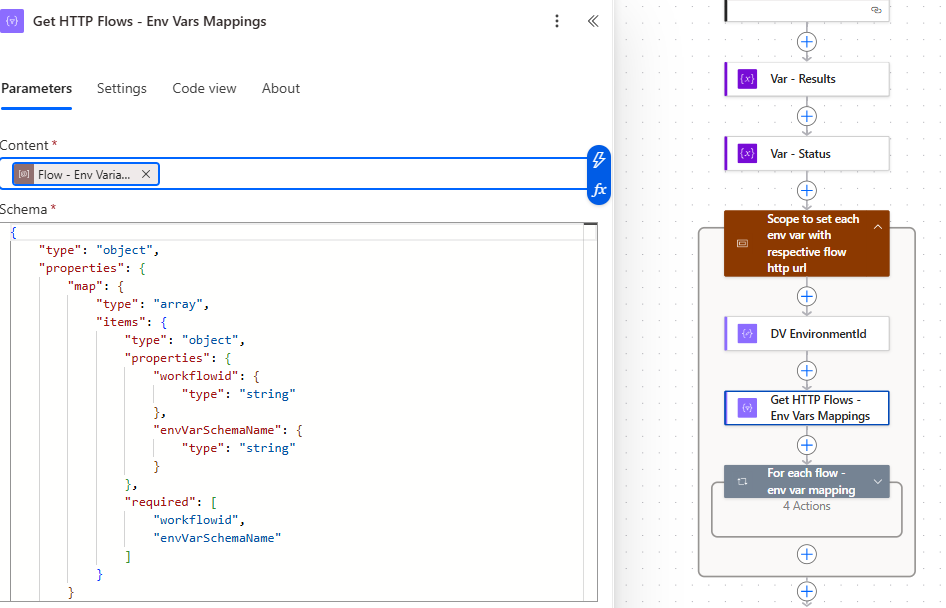Viewport: 946px width, 608px height.
Task: Open the 4 Actions inside For each flow
Action: [806, 505]
